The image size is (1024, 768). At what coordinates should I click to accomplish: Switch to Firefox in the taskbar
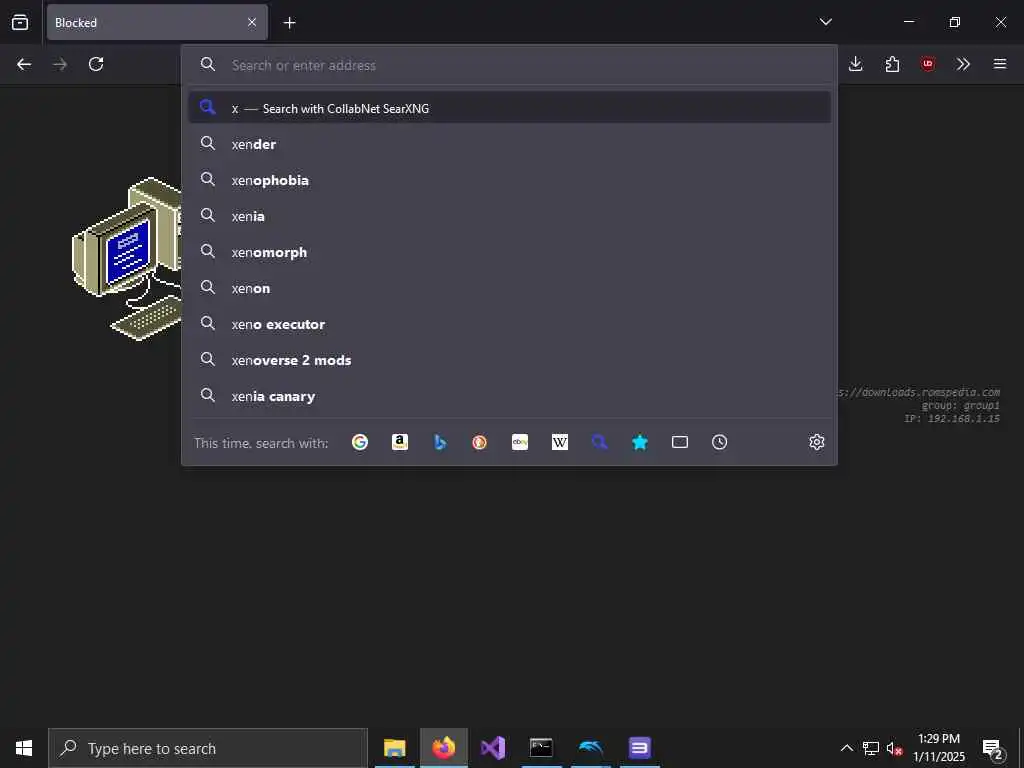[443, 748]
